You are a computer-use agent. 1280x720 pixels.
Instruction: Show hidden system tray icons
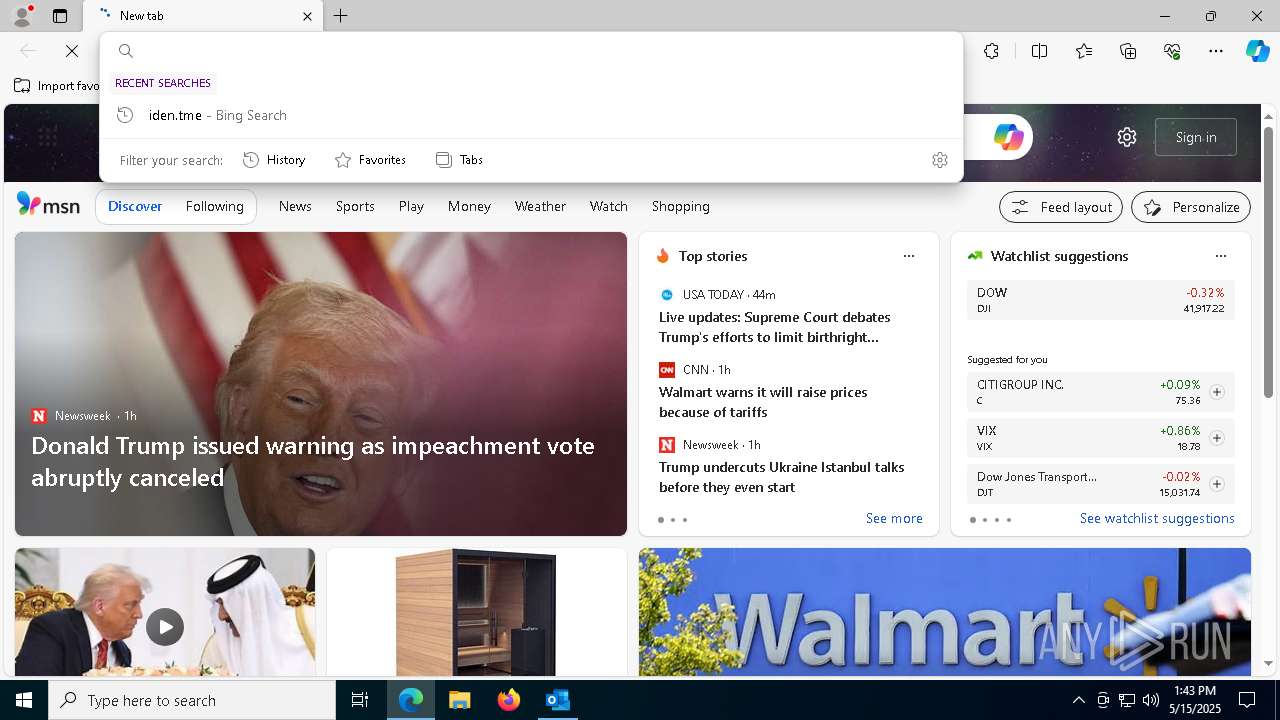[1078, 700]
